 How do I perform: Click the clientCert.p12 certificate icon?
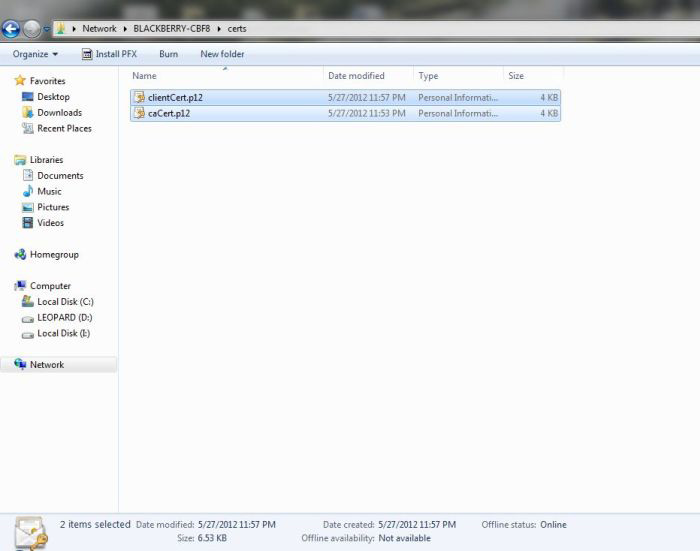[x=139, y=97]
